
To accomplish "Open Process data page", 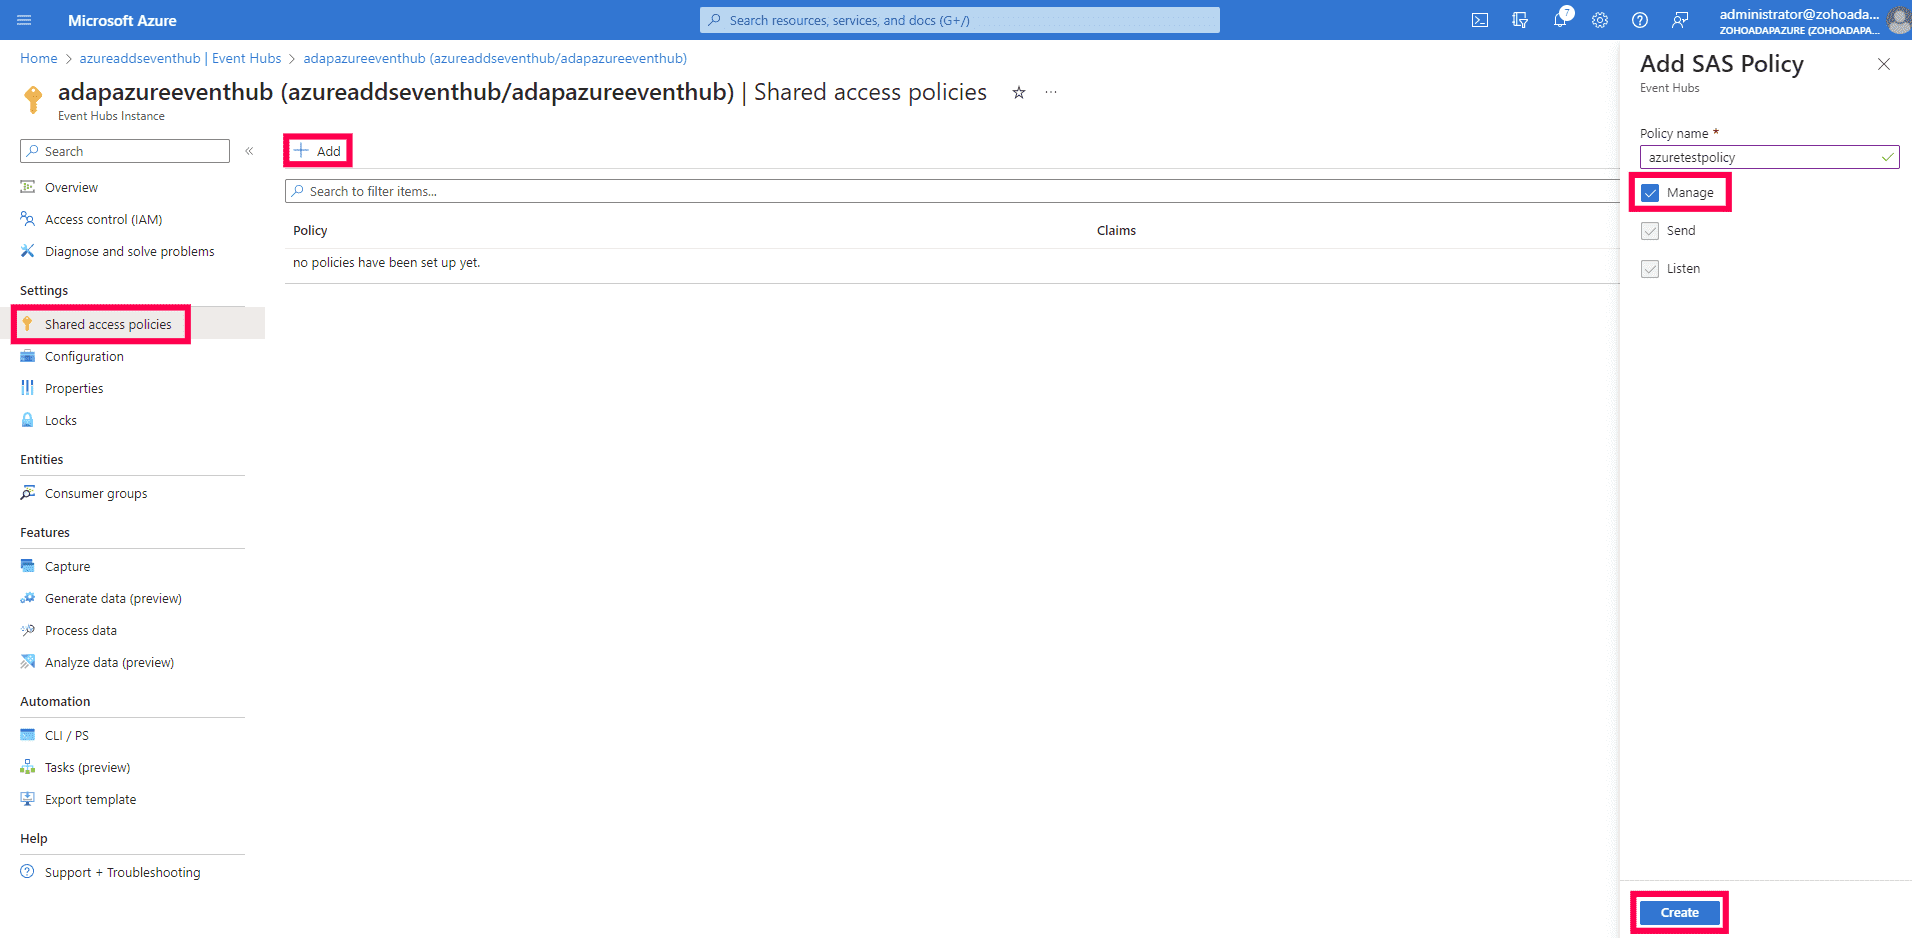I will click(81, 630).
